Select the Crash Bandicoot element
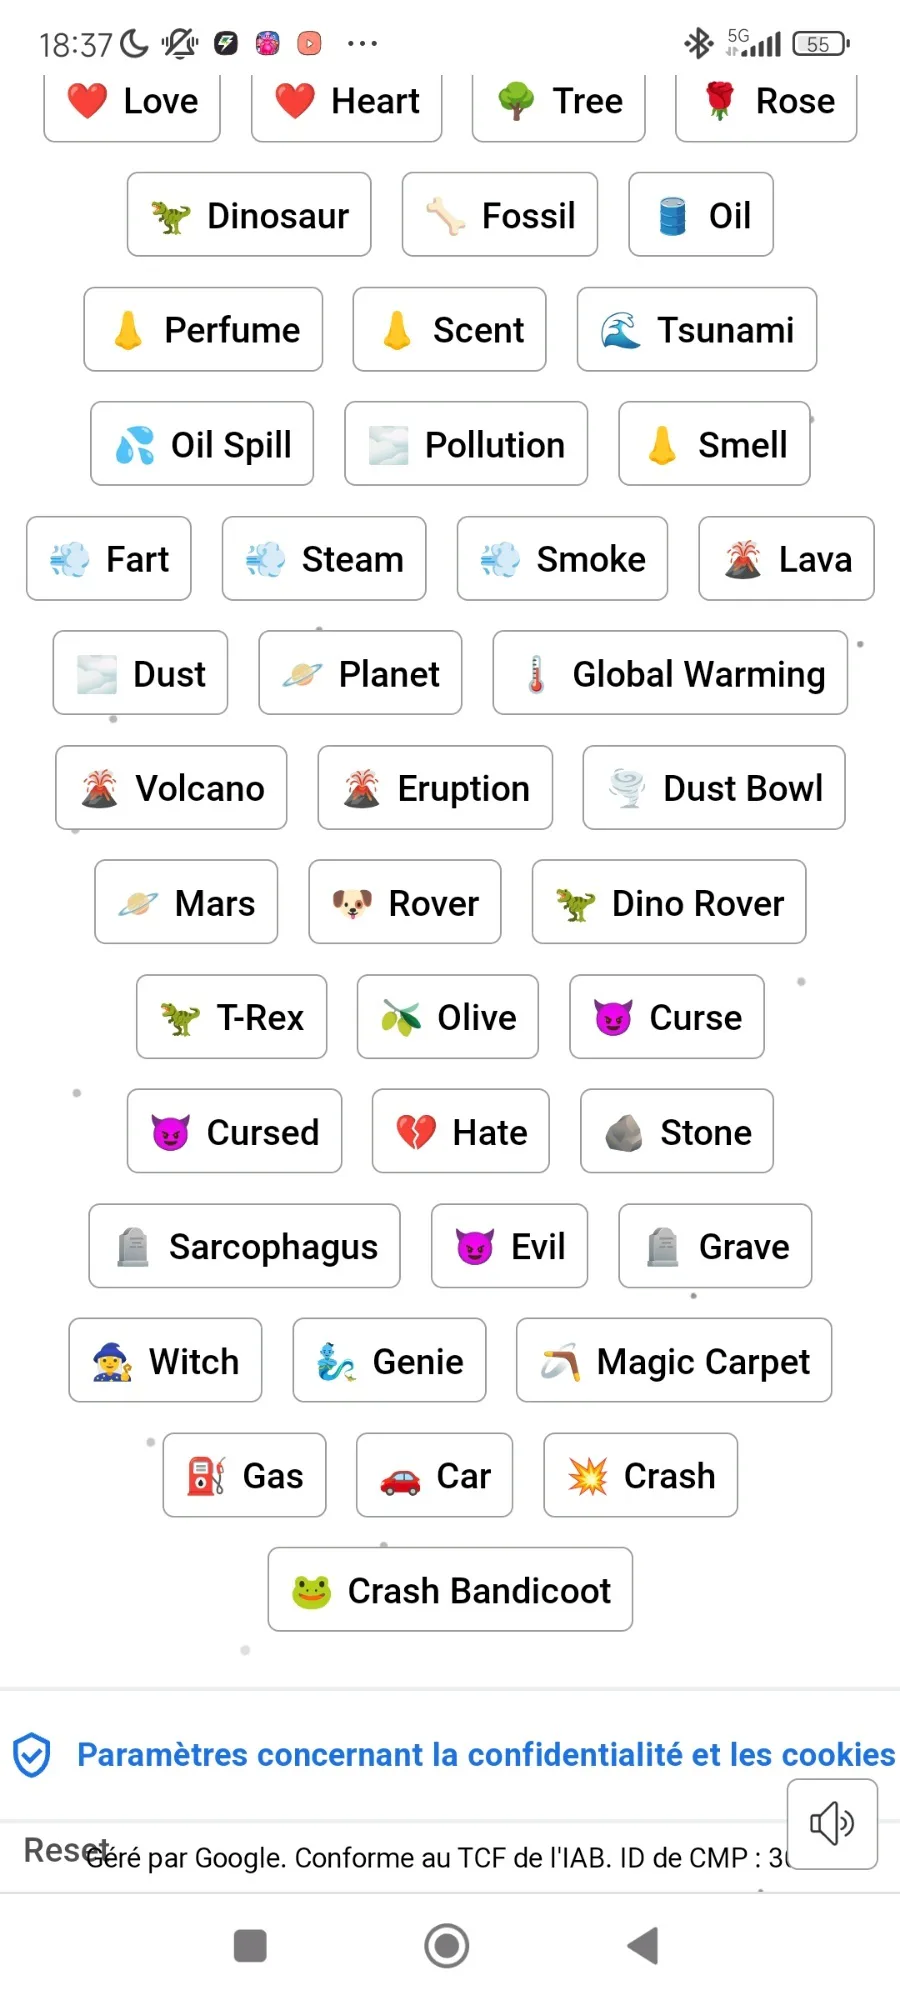 click(450, 1590)
